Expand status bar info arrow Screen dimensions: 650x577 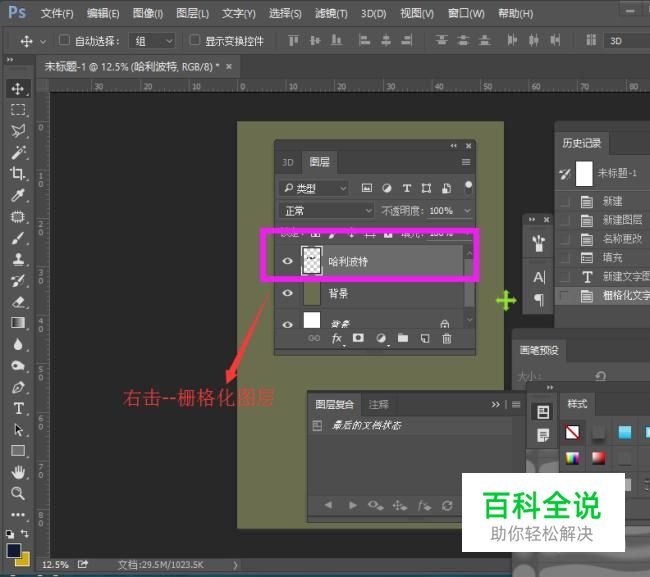pos(235,565)
